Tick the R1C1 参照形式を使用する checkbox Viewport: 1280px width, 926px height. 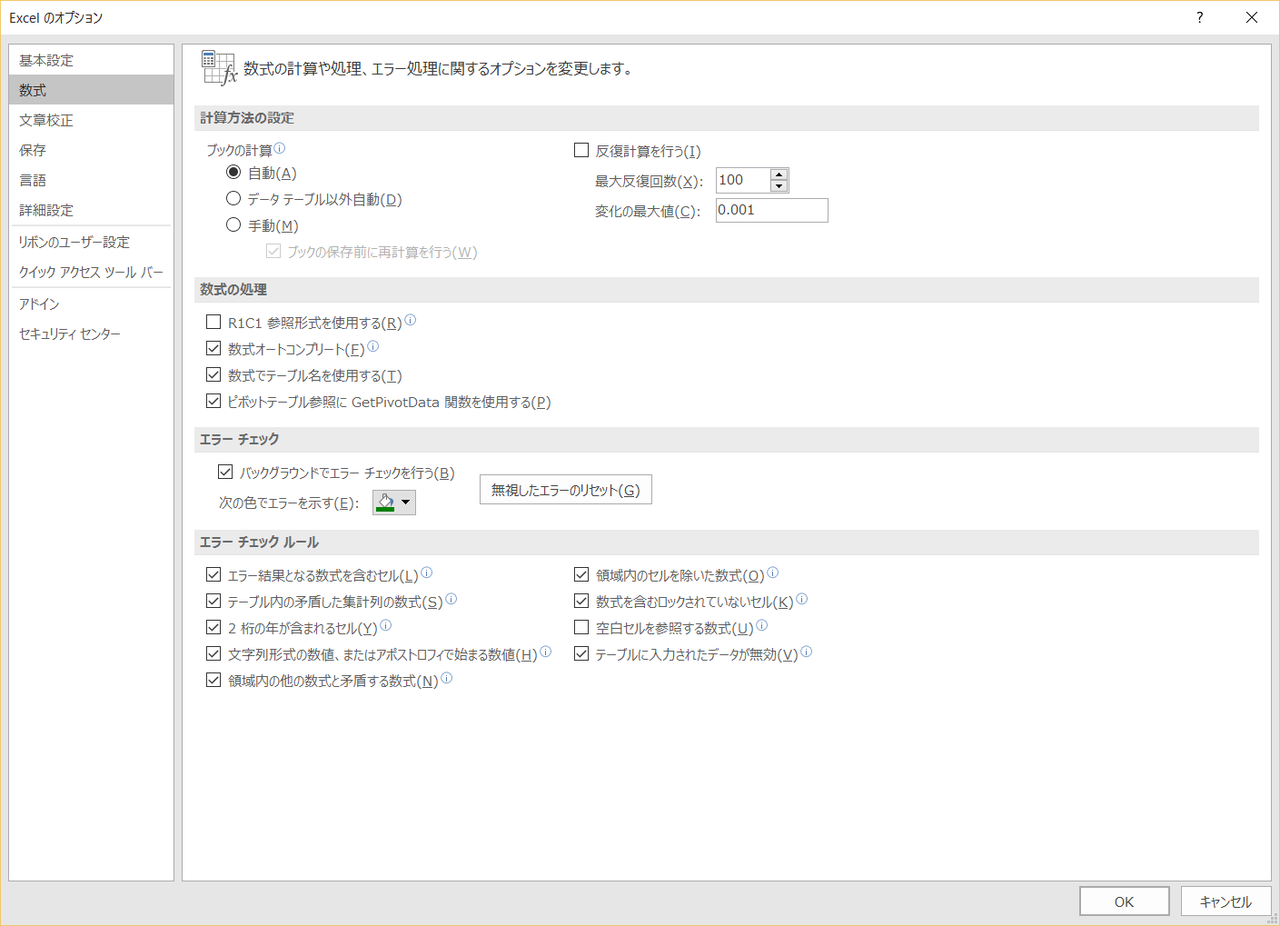(x=212, y=323)
